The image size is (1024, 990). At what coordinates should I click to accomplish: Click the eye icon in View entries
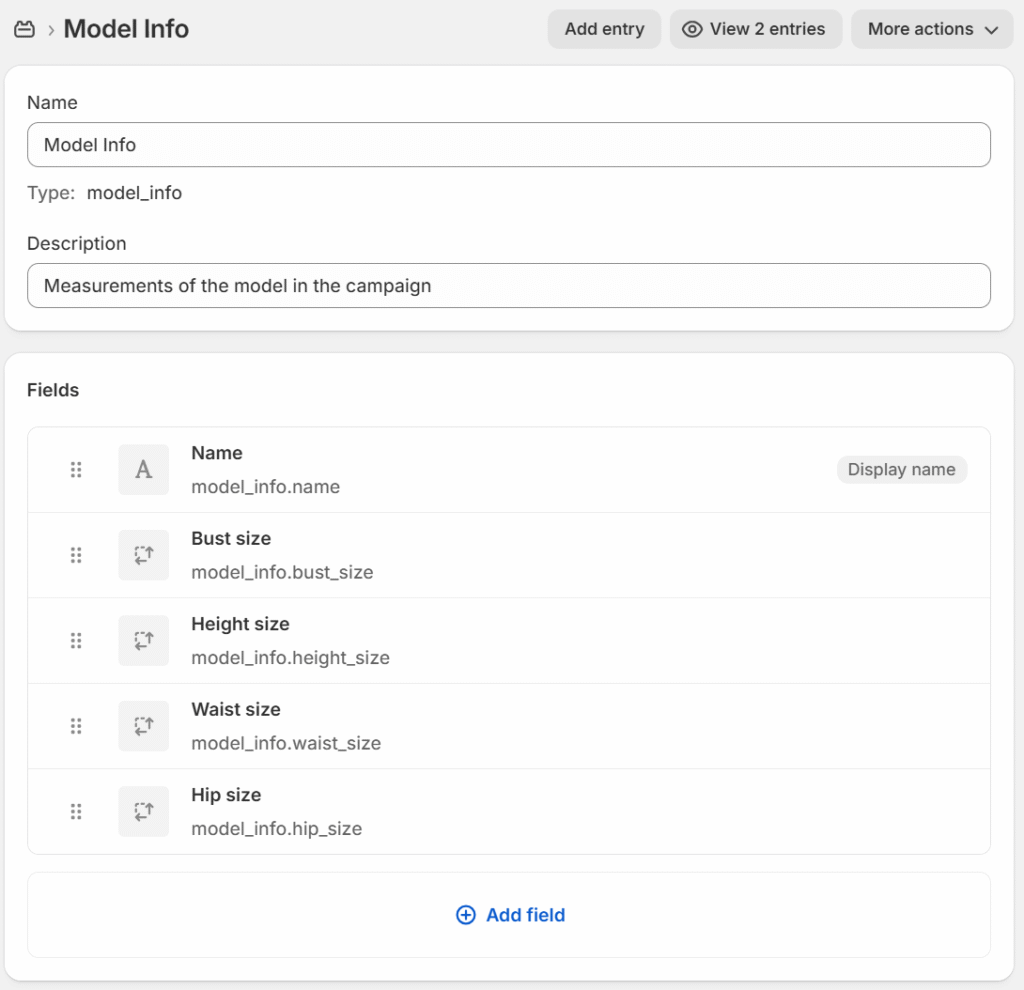coord(692,29)
